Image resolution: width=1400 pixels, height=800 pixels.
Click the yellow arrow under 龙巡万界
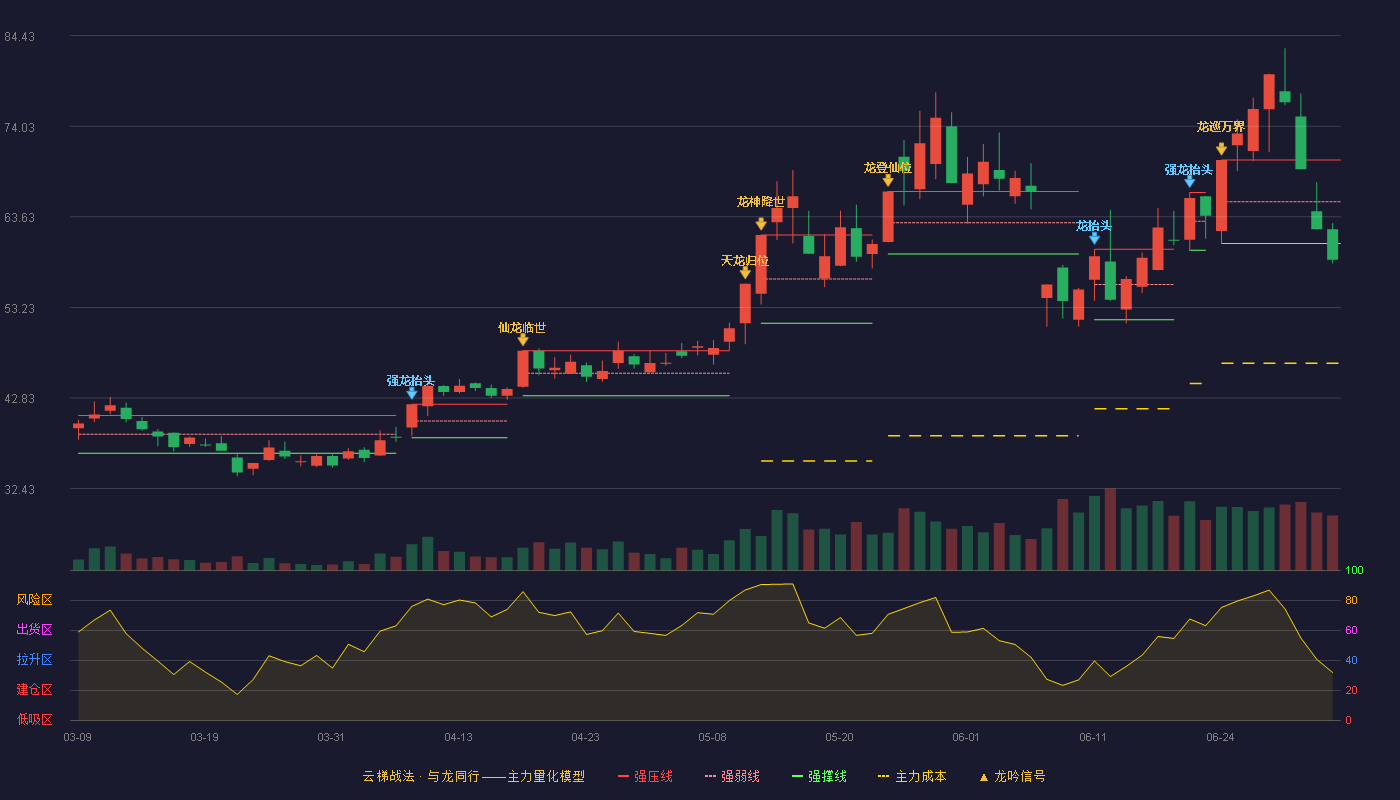[x=1221, y=149]
